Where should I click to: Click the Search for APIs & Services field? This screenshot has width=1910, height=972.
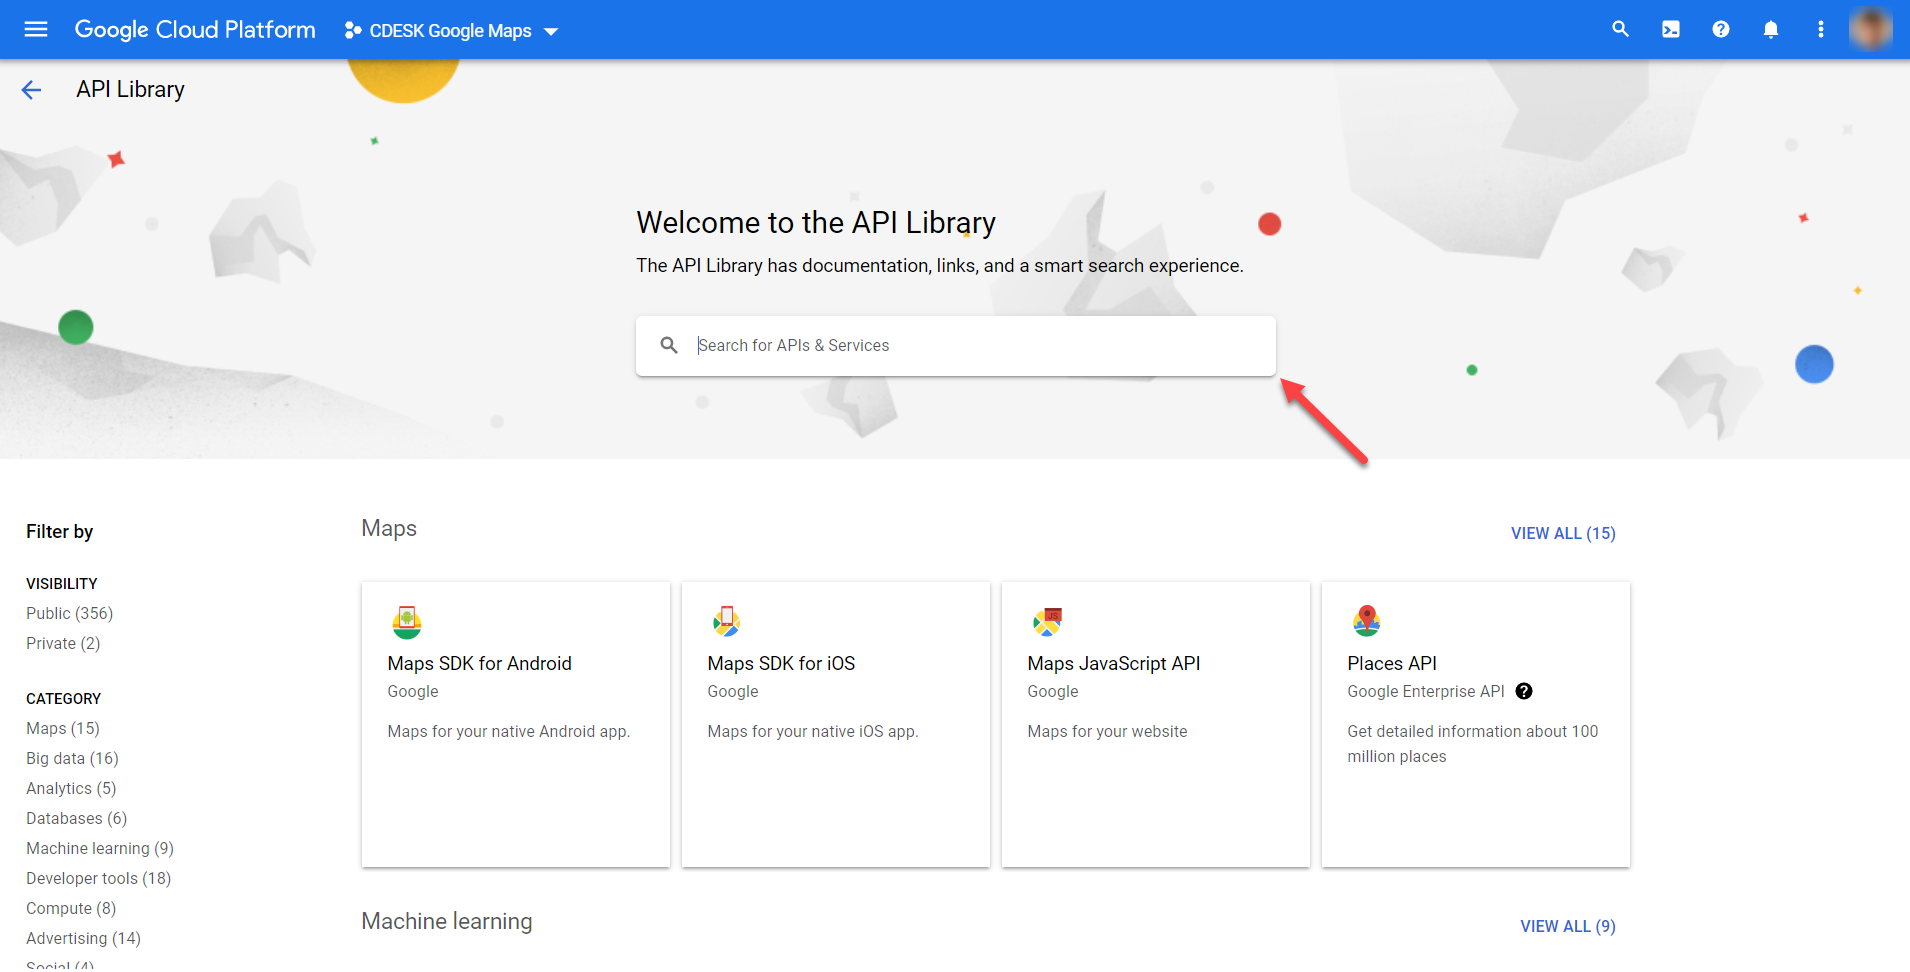tap(956, 346)
